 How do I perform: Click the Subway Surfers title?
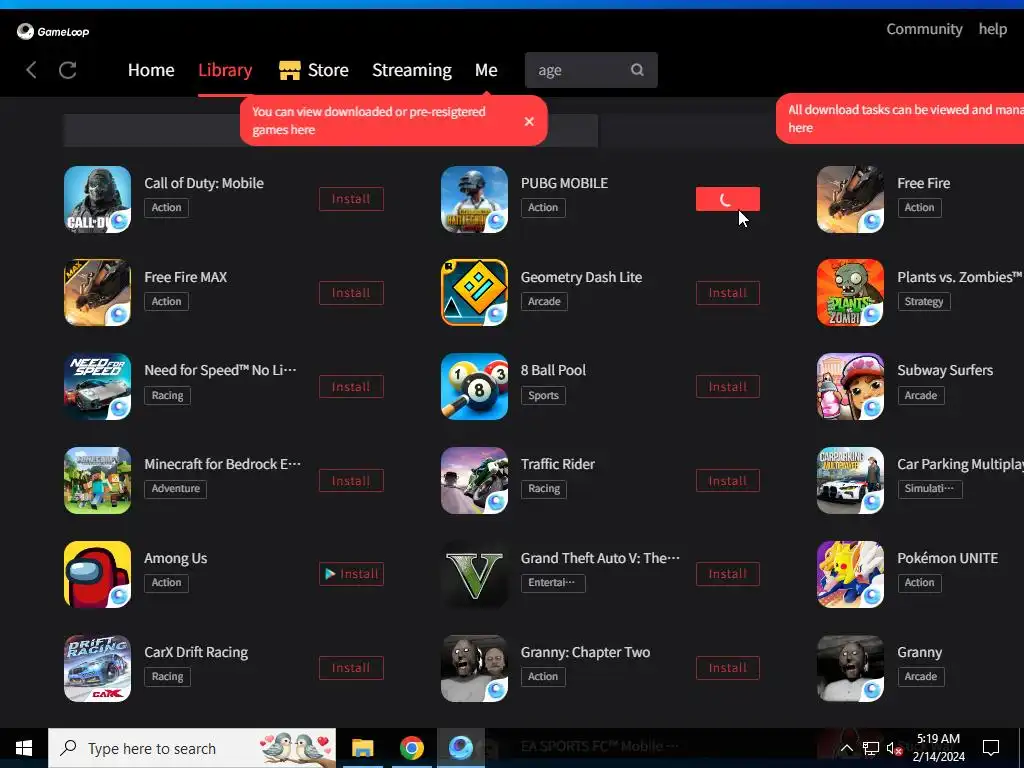coord(945,370)
